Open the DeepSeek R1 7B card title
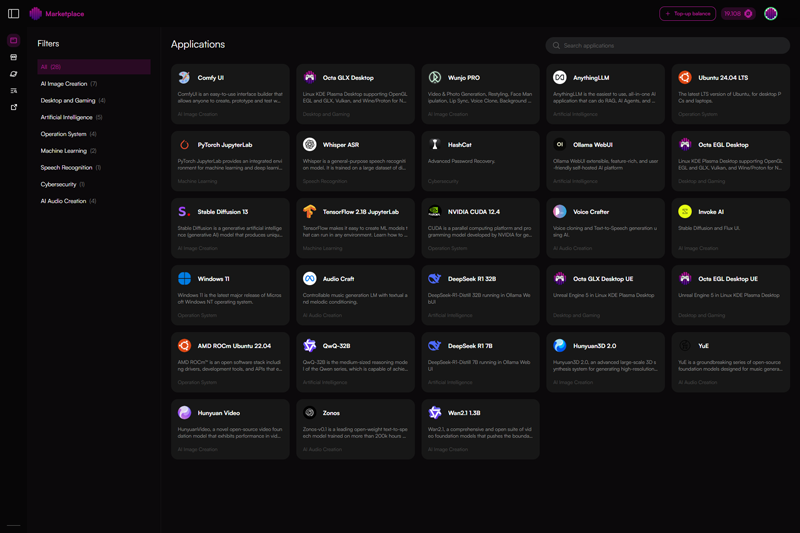 click(470, 346)
